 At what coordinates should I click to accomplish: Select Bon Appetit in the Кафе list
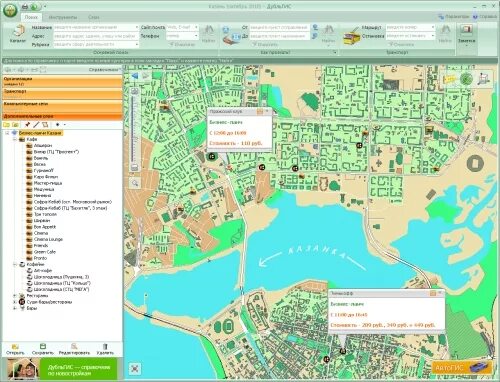click(45, 227)
